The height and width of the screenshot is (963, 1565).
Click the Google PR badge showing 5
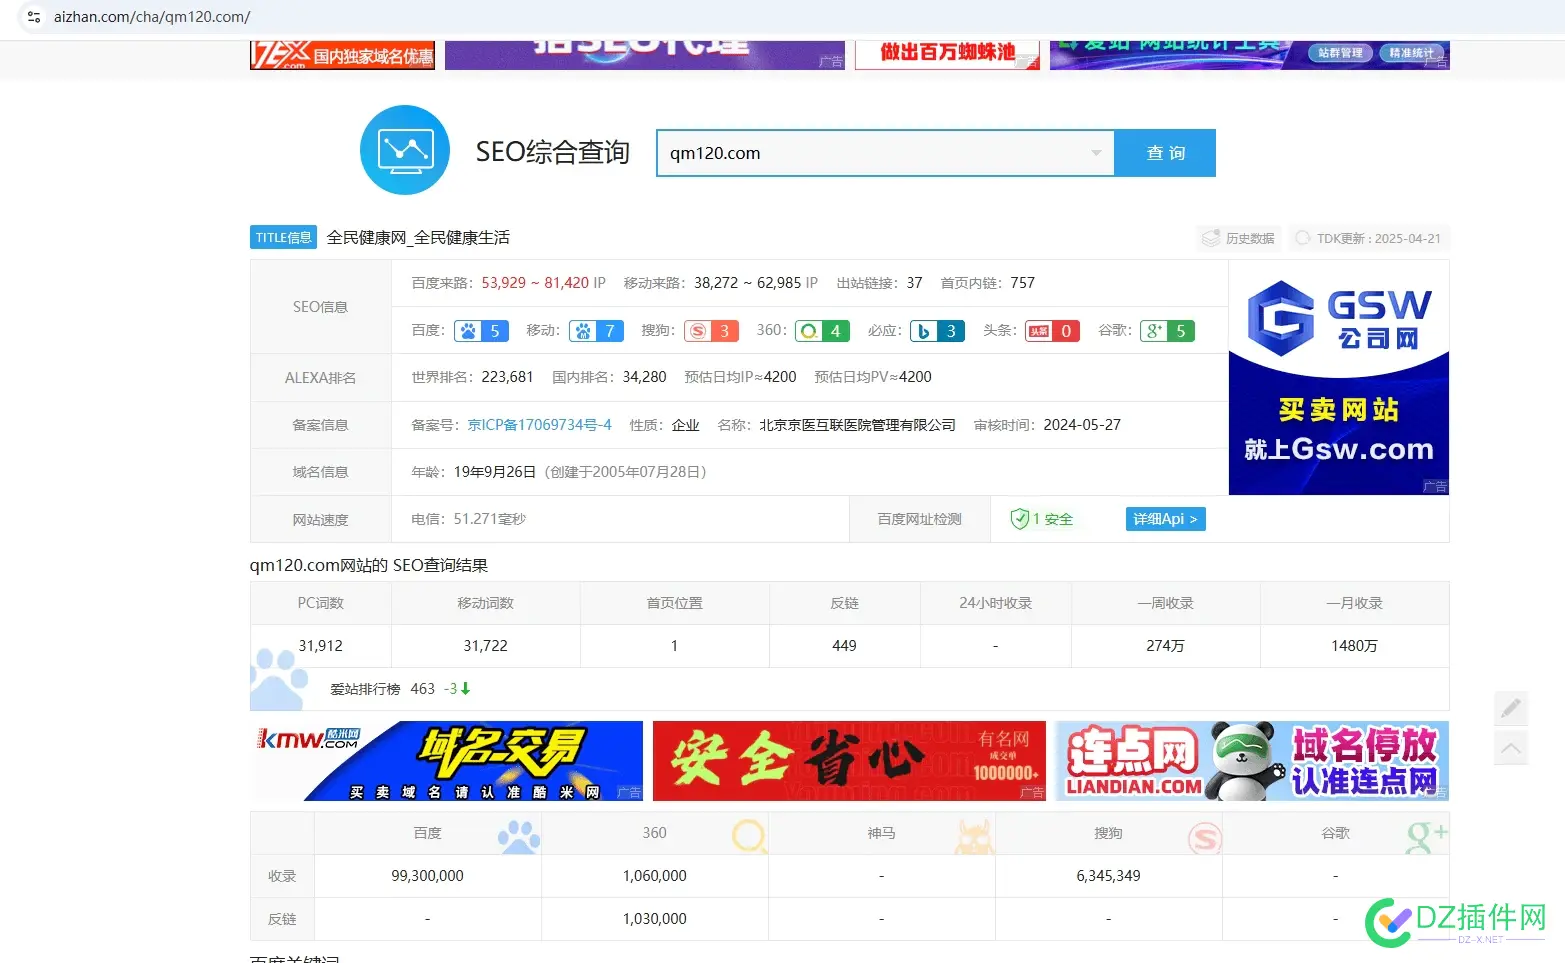pyautogui.click(x=1167, y=330)
